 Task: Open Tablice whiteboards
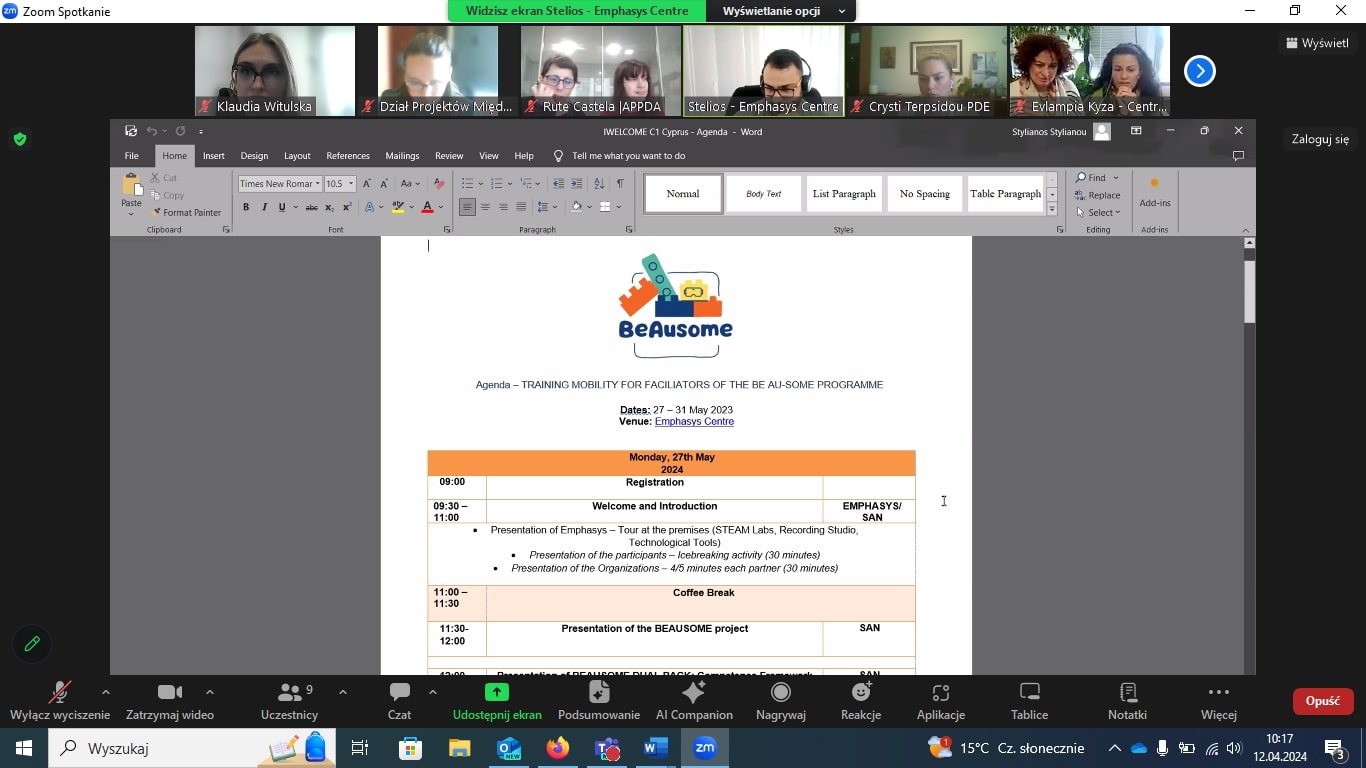click(1029, 702)
